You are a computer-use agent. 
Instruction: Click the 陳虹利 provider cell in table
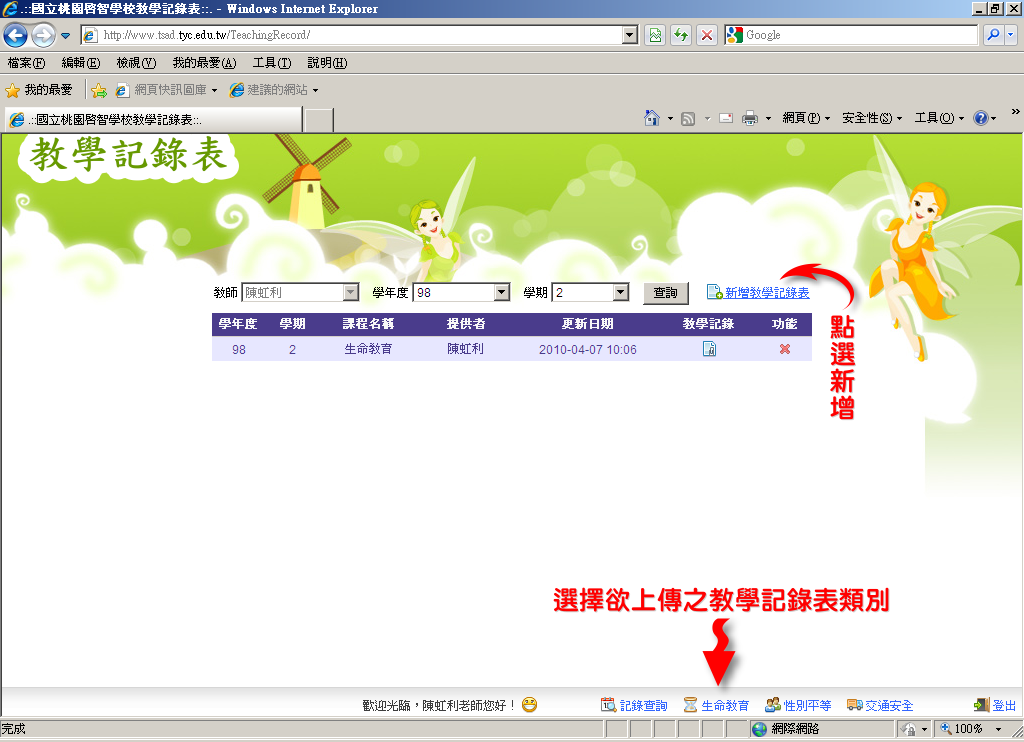[466, 349]
